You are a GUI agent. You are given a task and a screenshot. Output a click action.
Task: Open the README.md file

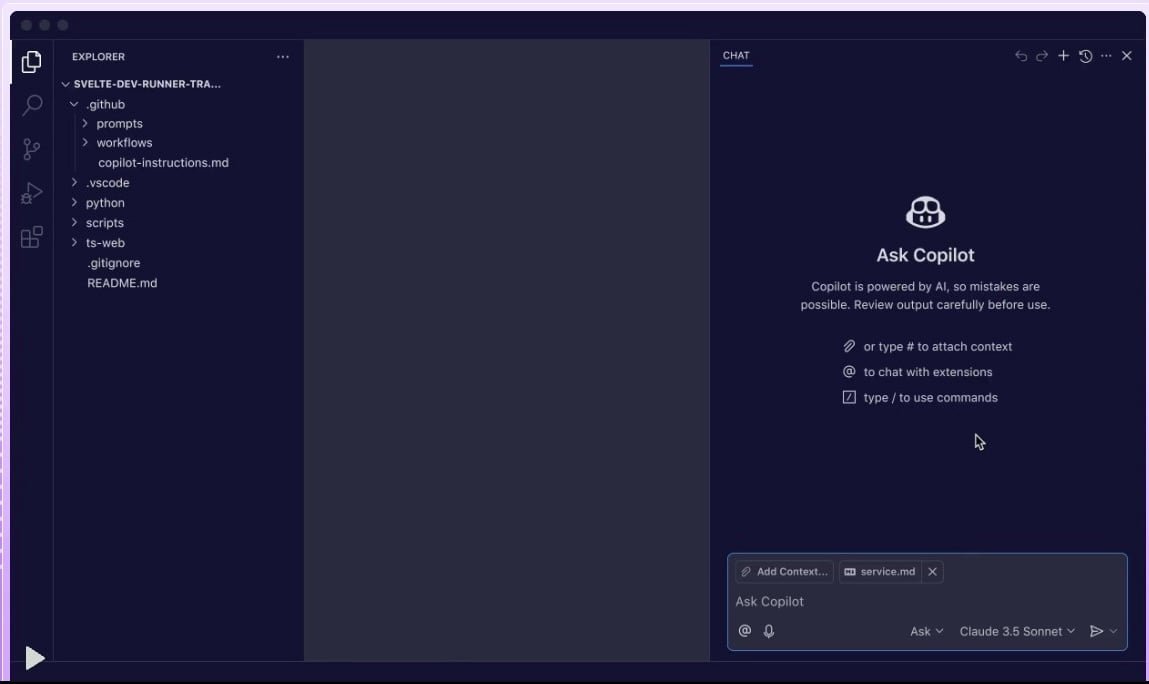pyautogui.click(x=122, y=283)
